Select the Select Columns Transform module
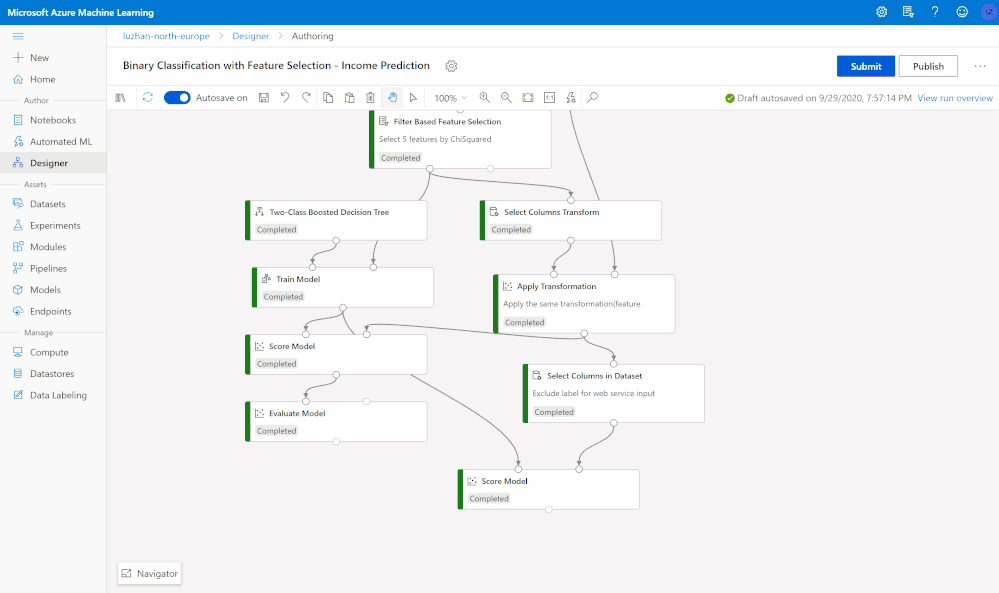999x593 pixels. 571,220
